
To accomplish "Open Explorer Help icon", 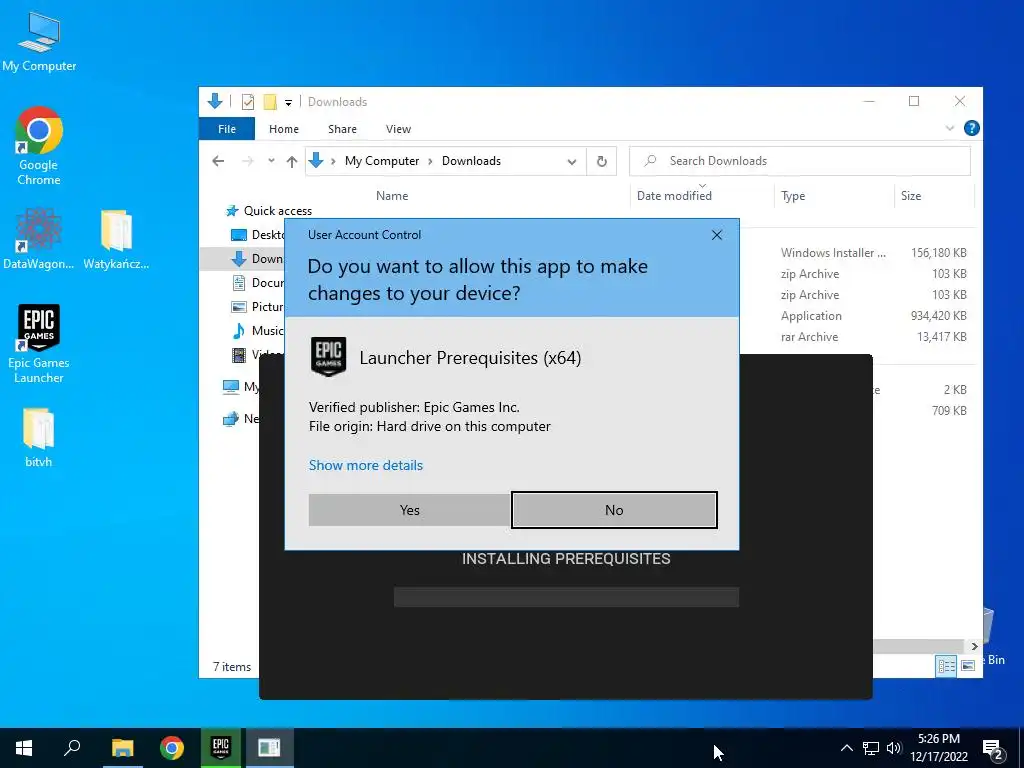I will tap(971, 128).
